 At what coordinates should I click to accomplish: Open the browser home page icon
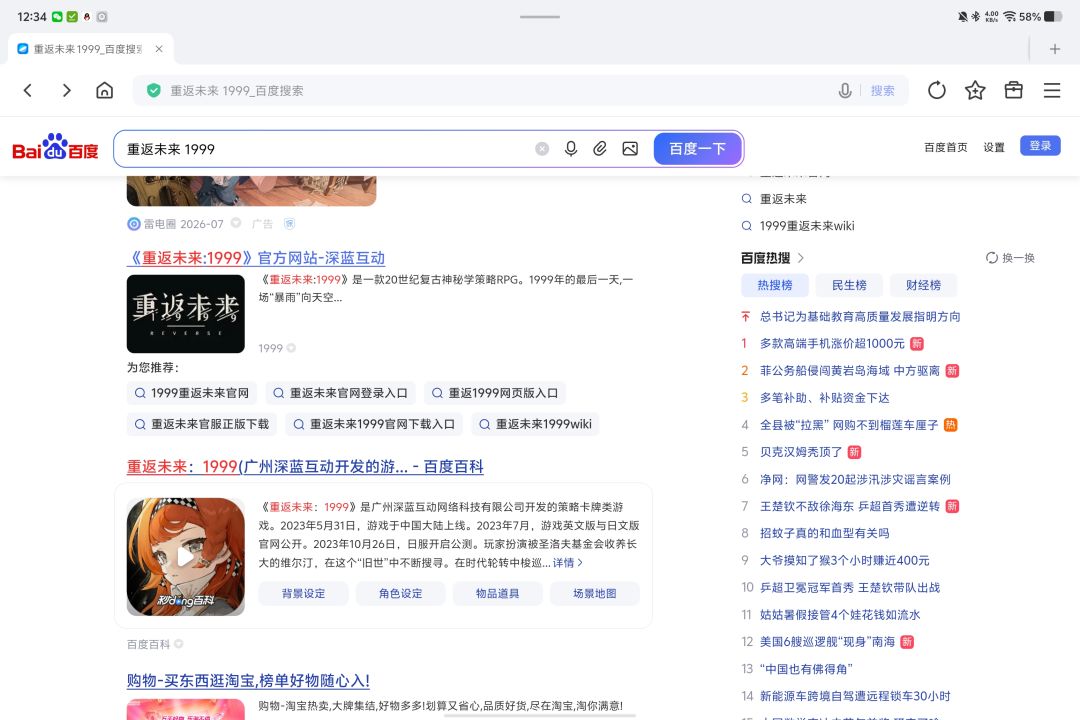pos(105,90)
